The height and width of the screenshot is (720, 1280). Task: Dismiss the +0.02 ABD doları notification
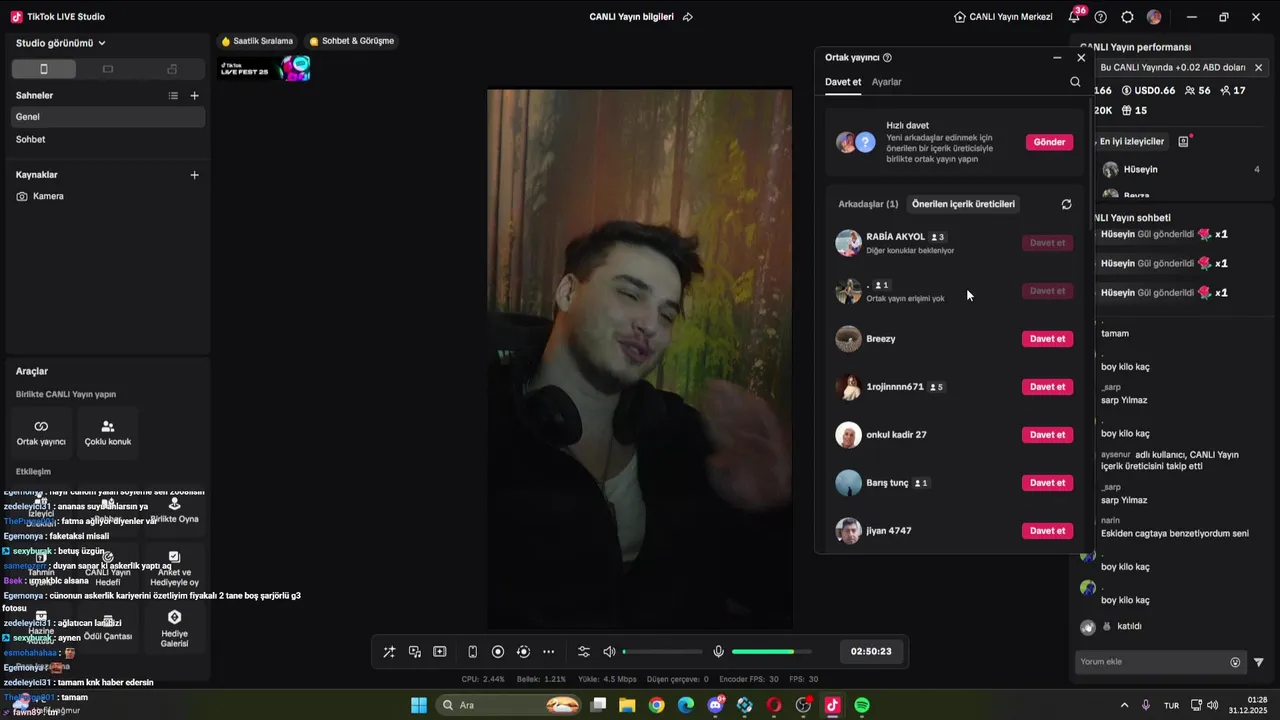1258,68
